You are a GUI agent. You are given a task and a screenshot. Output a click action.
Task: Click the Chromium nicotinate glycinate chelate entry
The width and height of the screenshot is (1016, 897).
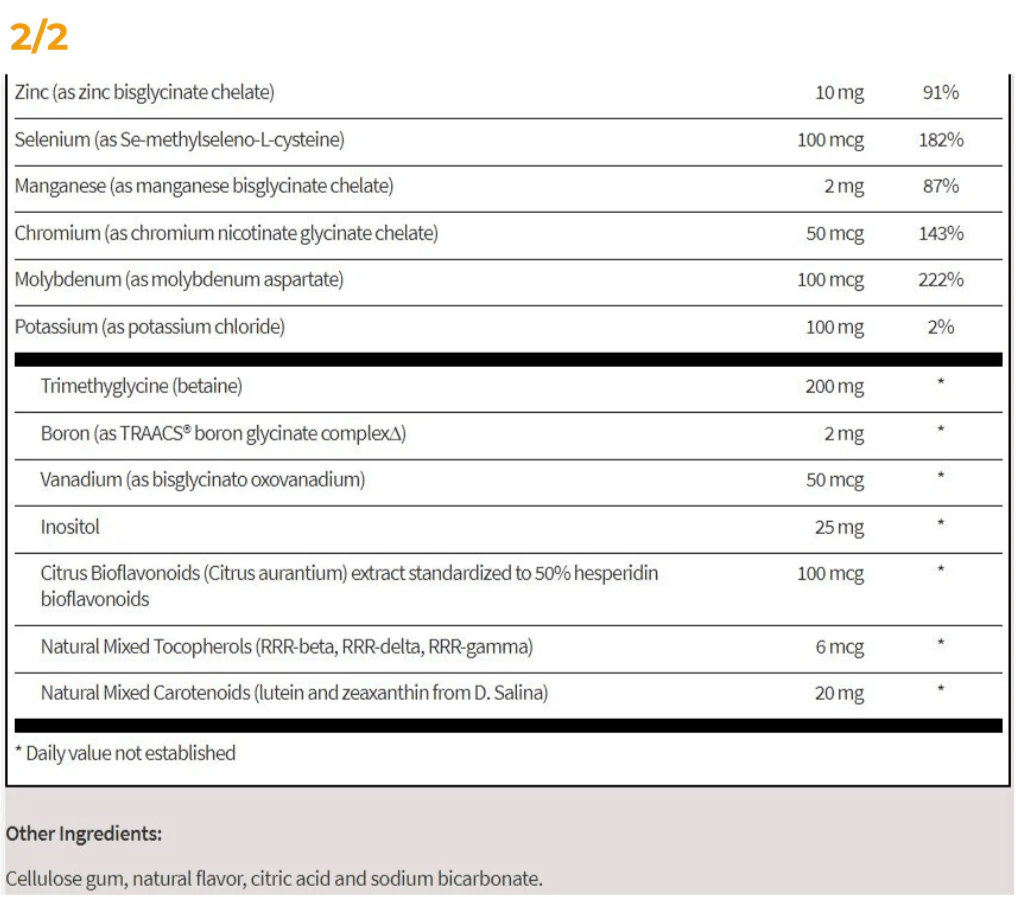pos(226,233)
